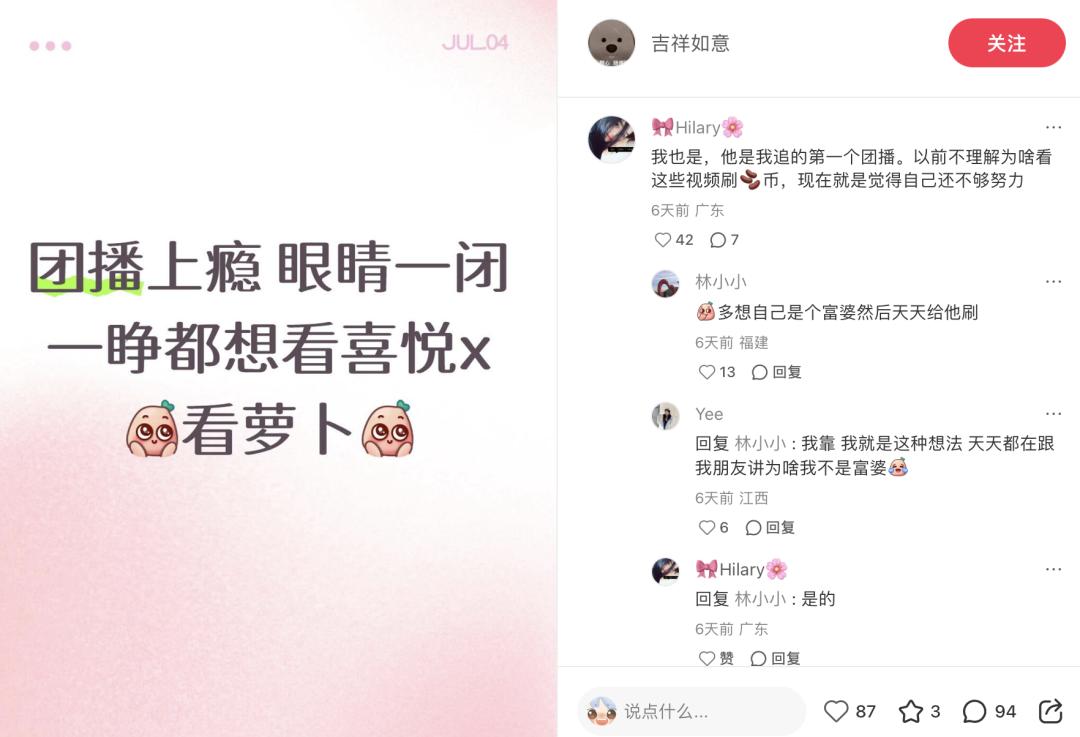Screen dimensions: 1080x737
Task: Focus the 说点什么 comment input field
Action: [x=692, y=712]
